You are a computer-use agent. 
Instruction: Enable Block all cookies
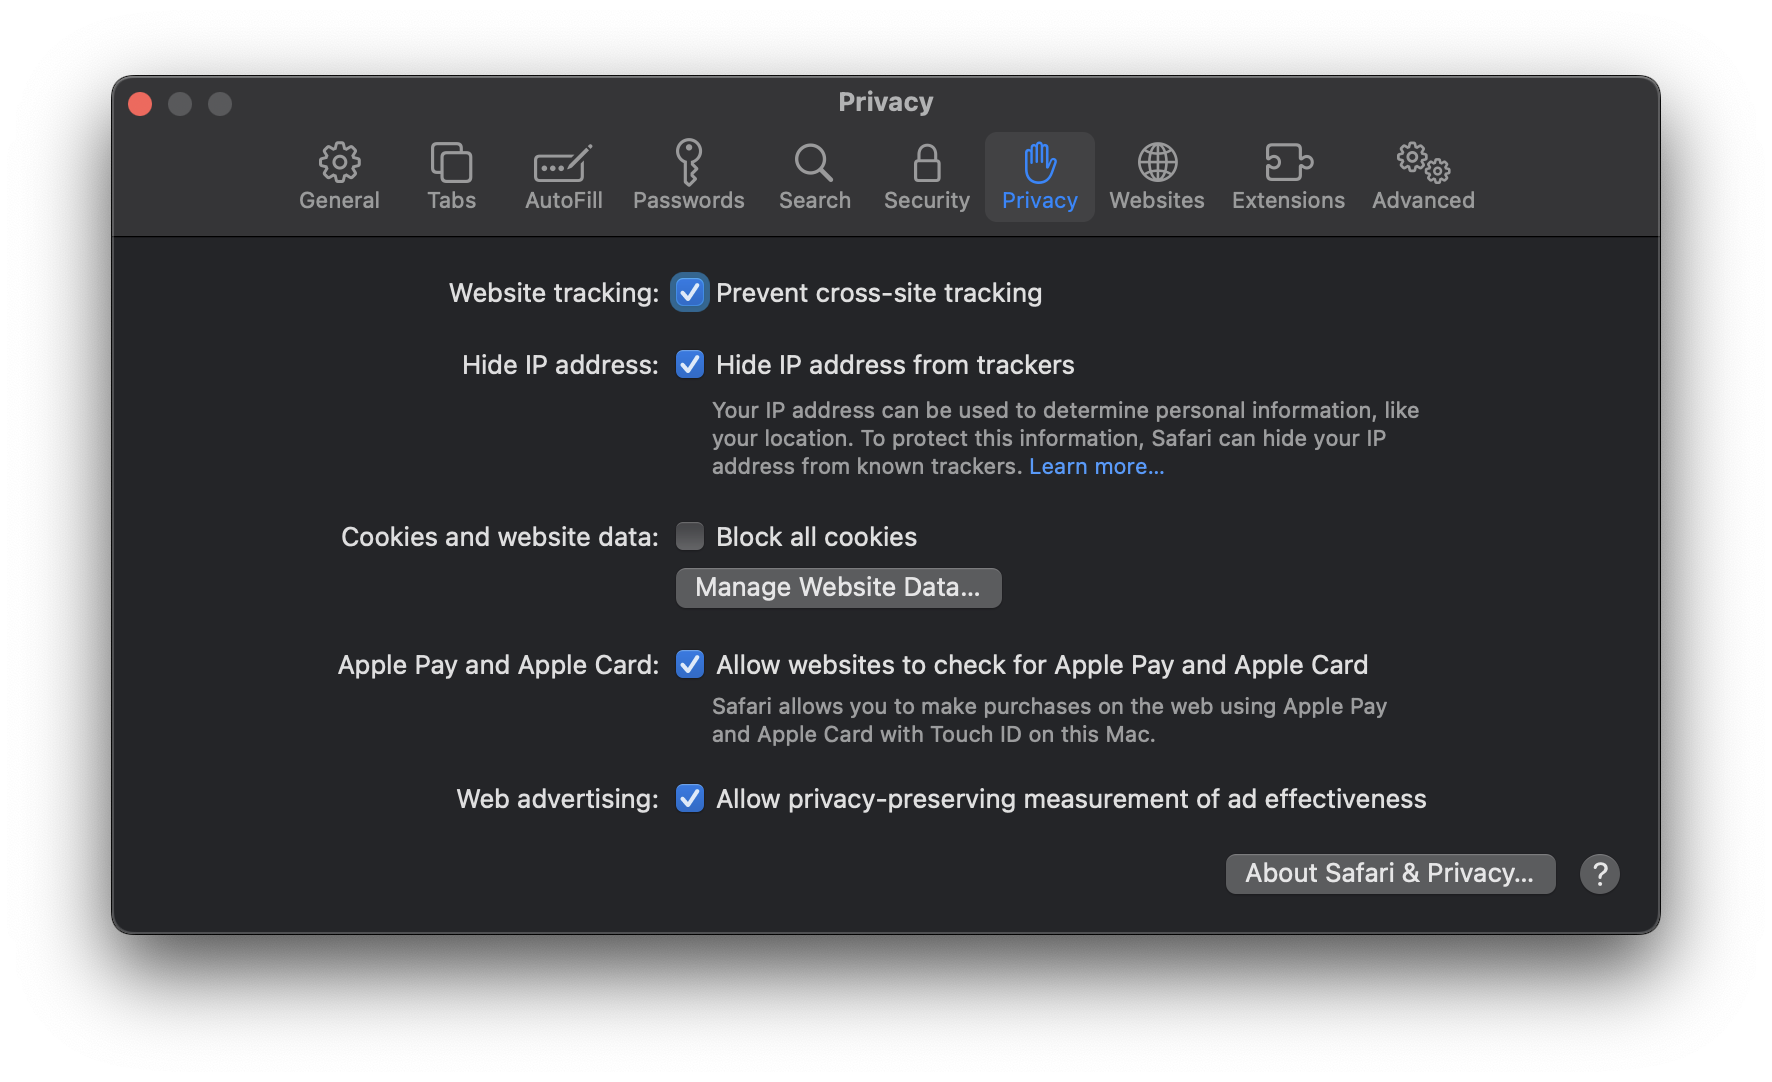click(x=689, y=536)
